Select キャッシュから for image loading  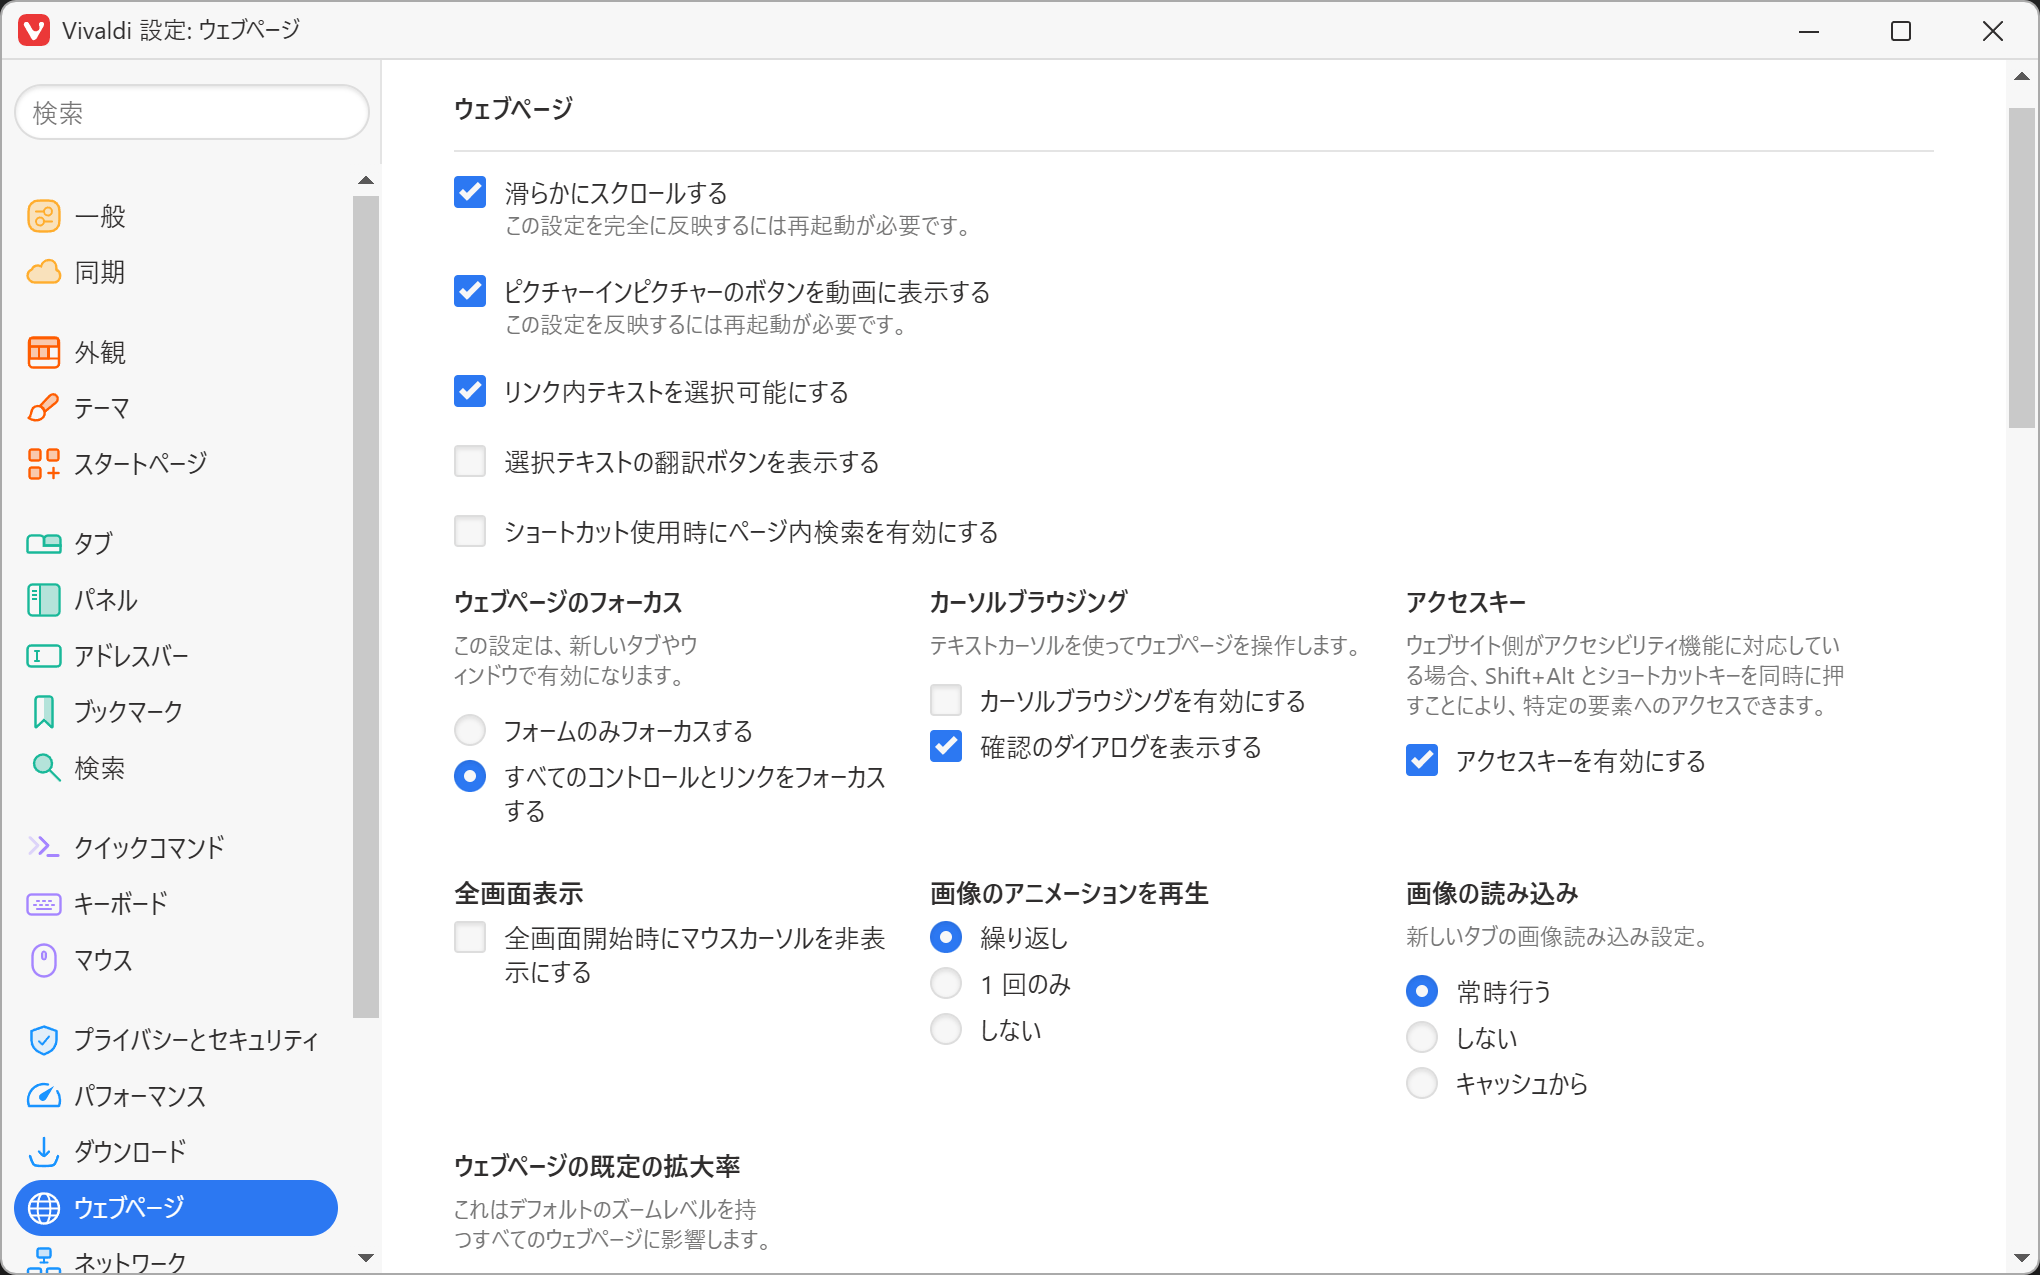coord(1422,1083)
